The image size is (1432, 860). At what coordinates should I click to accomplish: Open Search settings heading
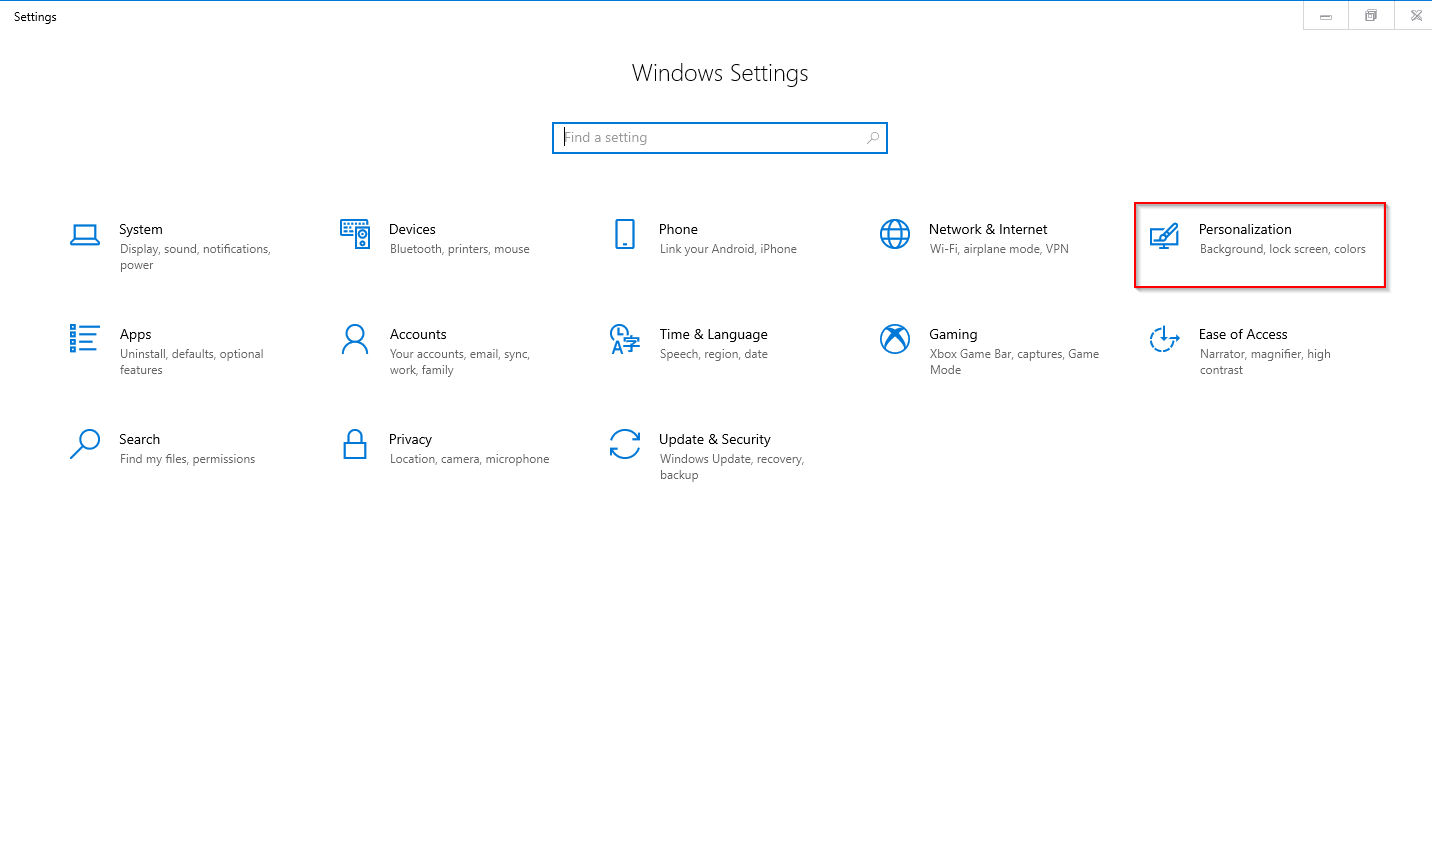click(139, 439)
